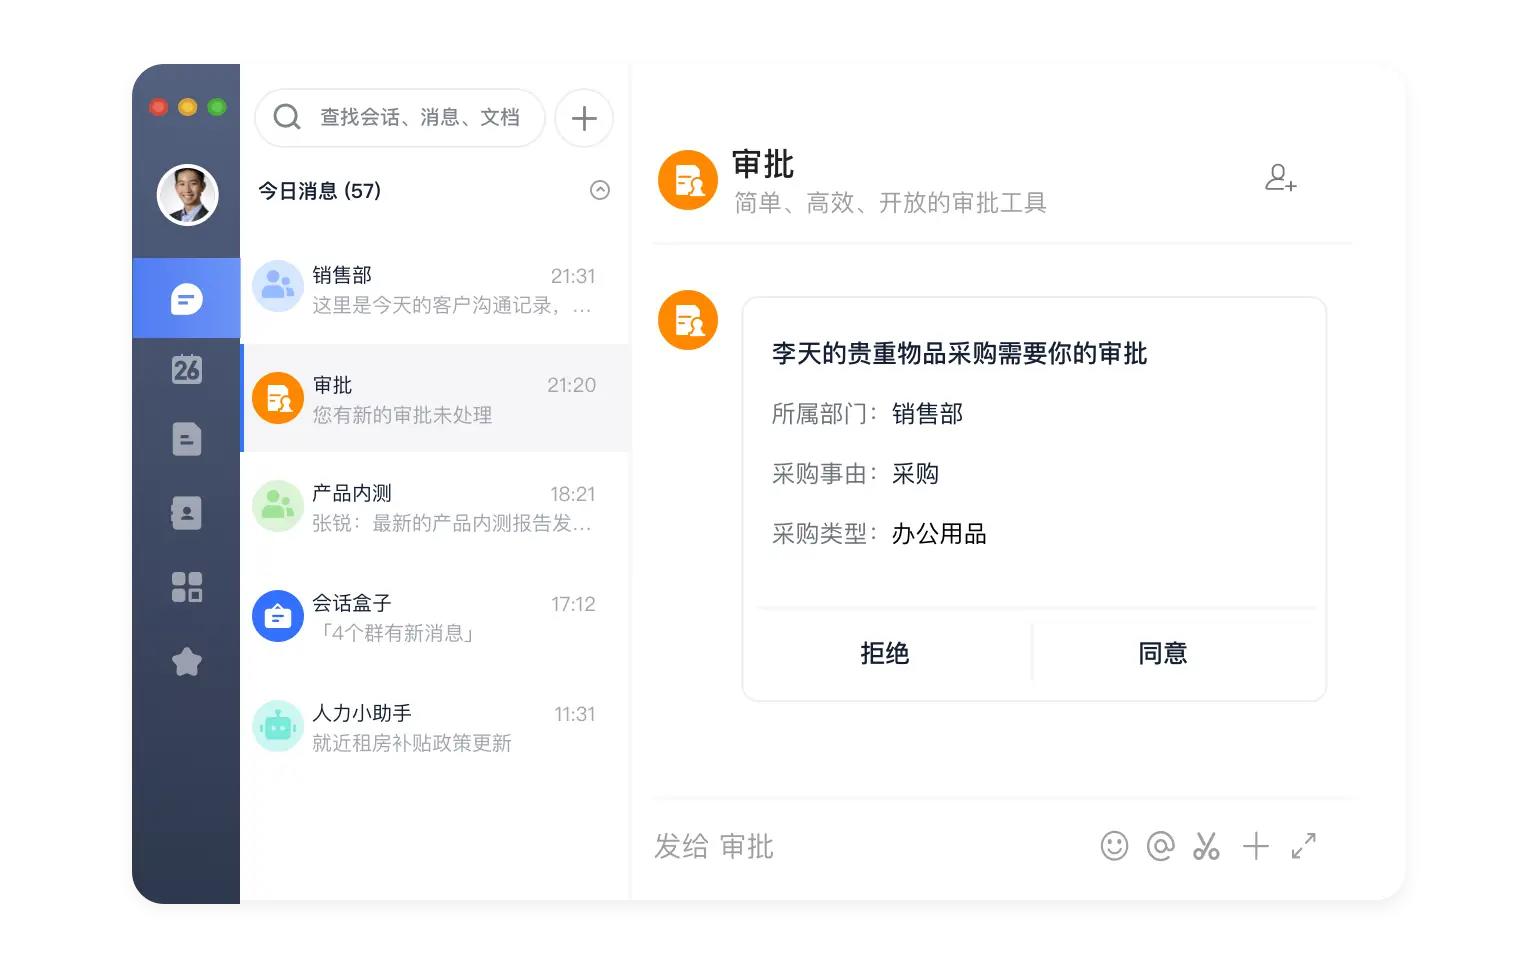Click 采购 value next to 采购事由

click(x=915, y=474)
